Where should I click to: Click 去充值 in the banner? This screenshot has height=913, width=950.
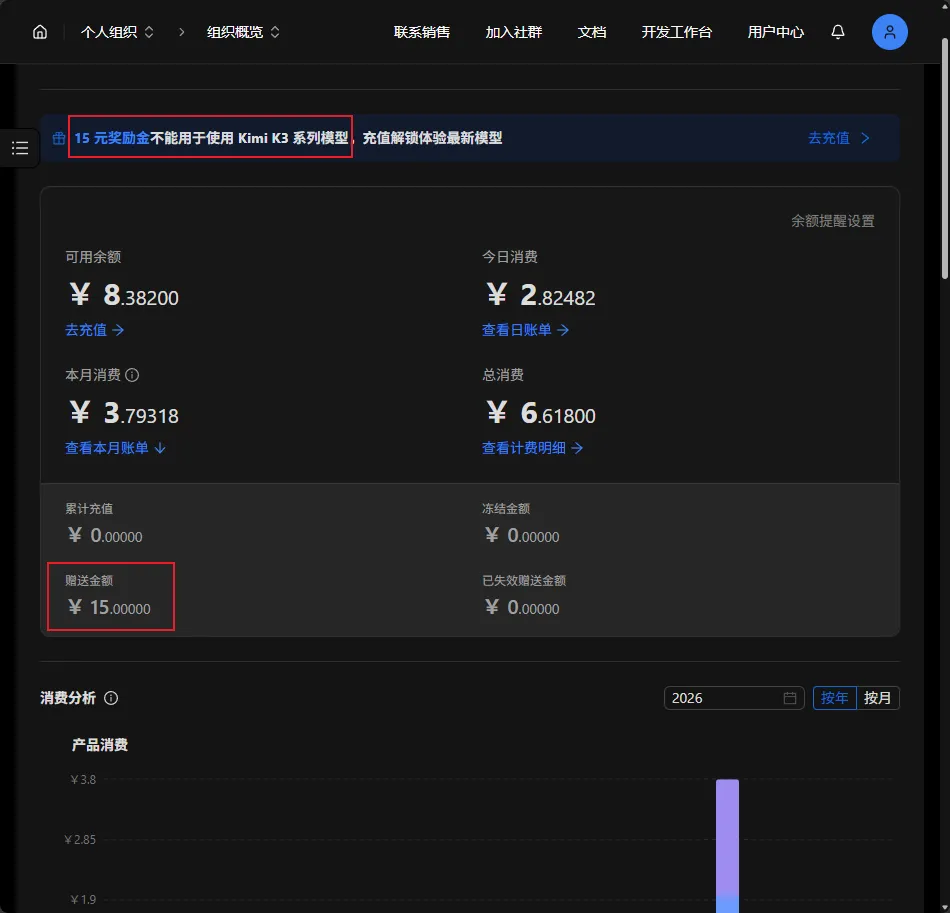pyautogui.click(x=839, y=138)
